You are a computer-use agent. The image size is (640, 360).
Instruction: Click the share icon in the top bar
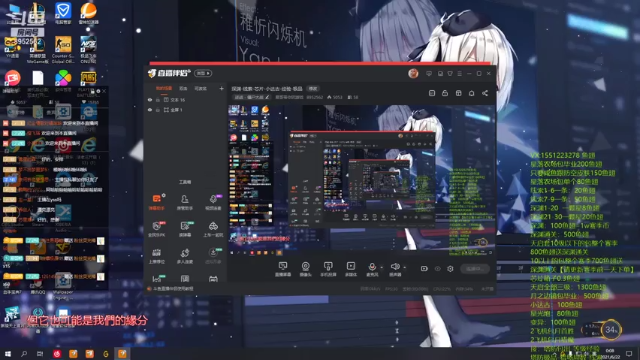click(x=485, y=93)
